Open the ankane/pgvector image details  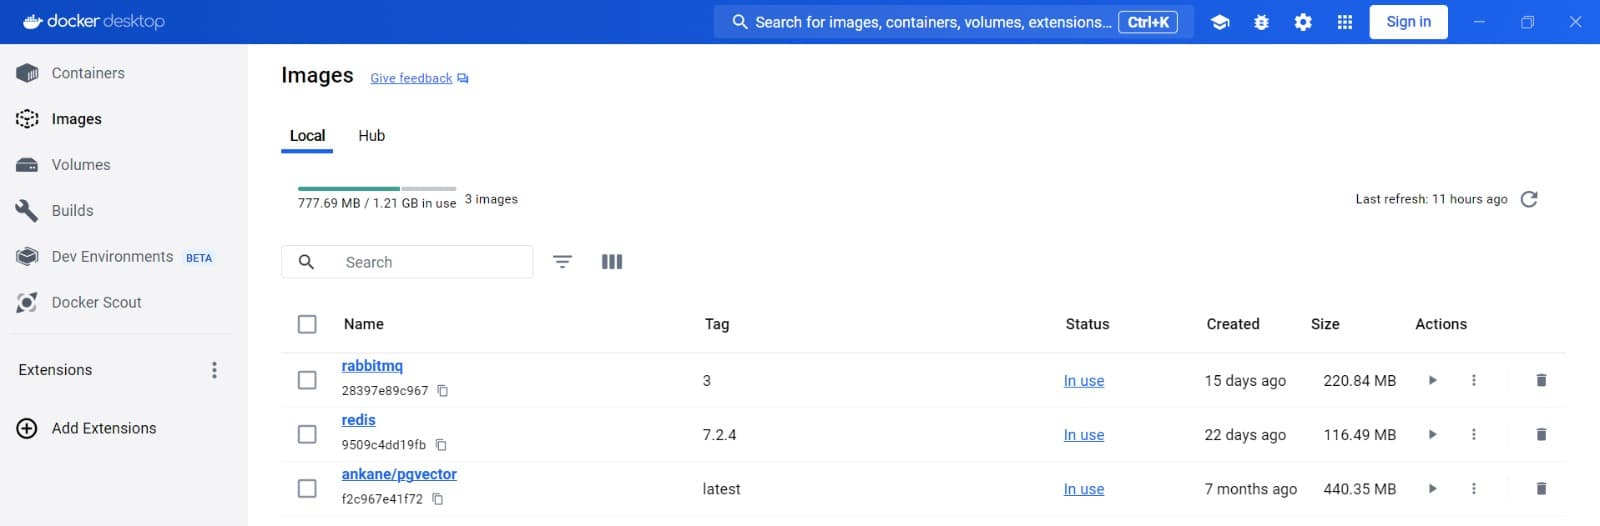[x=399, y=474]
